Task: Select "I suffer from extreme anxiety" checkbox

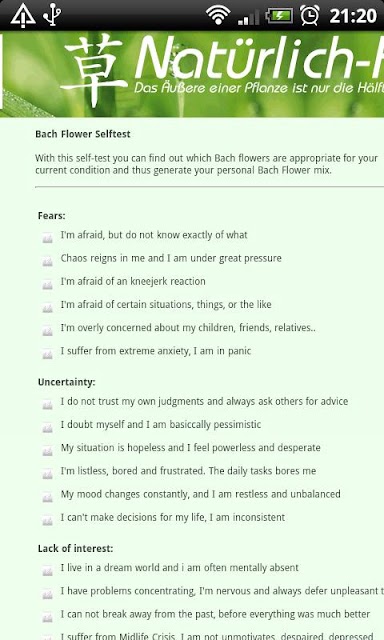Action: pos(48,353)
